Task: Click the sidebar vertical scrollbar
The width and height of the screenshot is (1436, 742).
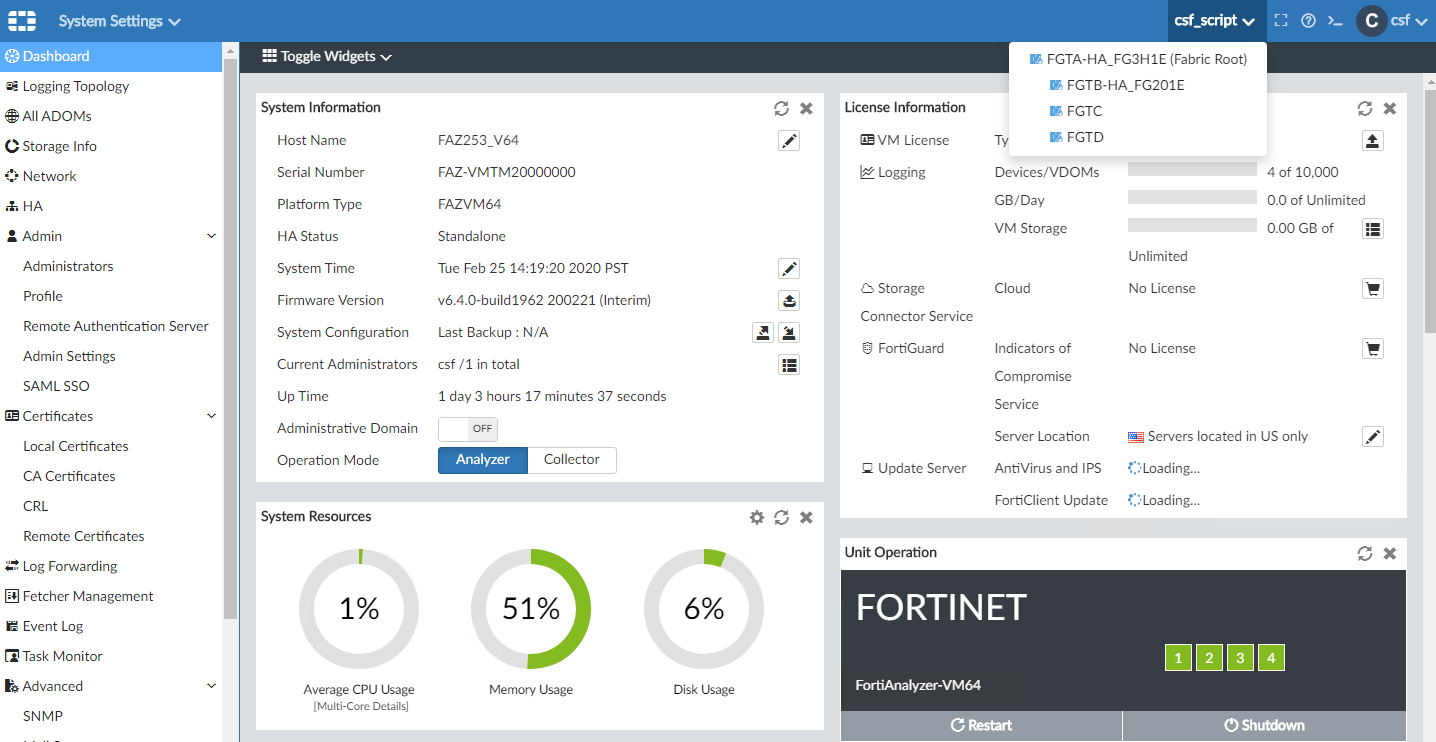Action: tap(230, 340)
